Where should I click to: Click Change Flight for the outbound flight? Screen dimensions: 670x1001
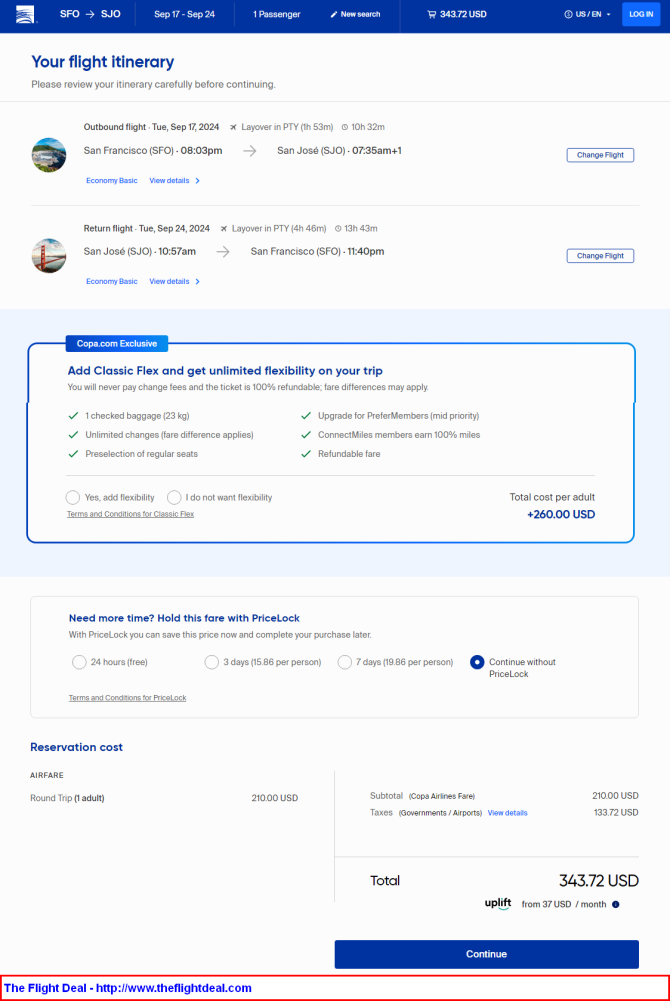point(600,155)
